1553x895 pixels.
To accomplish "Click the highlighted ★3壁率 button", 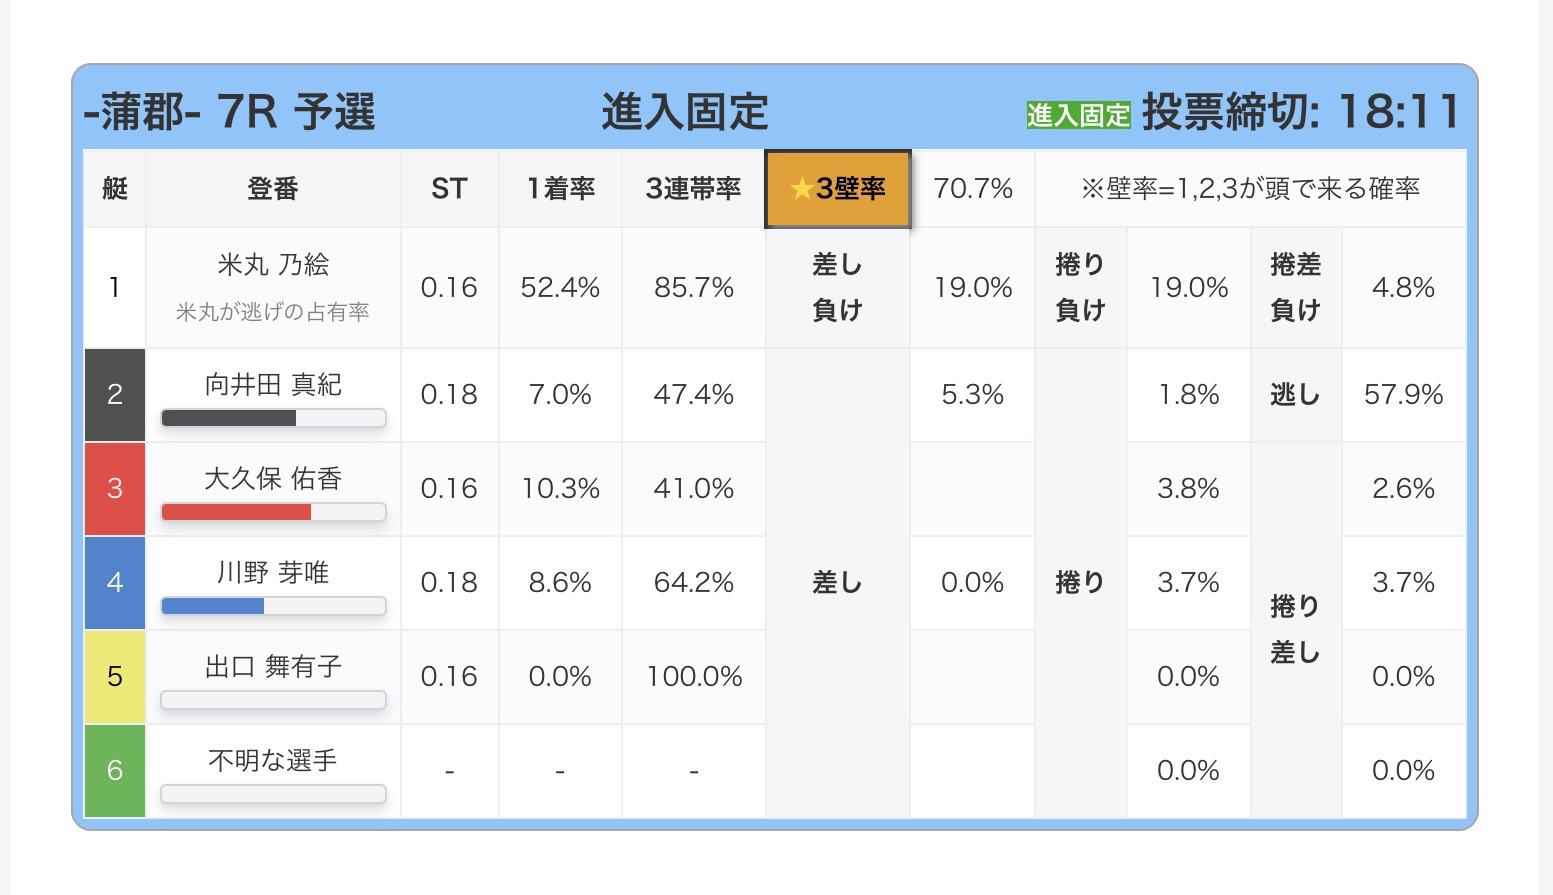I will (x=838, y=189).
